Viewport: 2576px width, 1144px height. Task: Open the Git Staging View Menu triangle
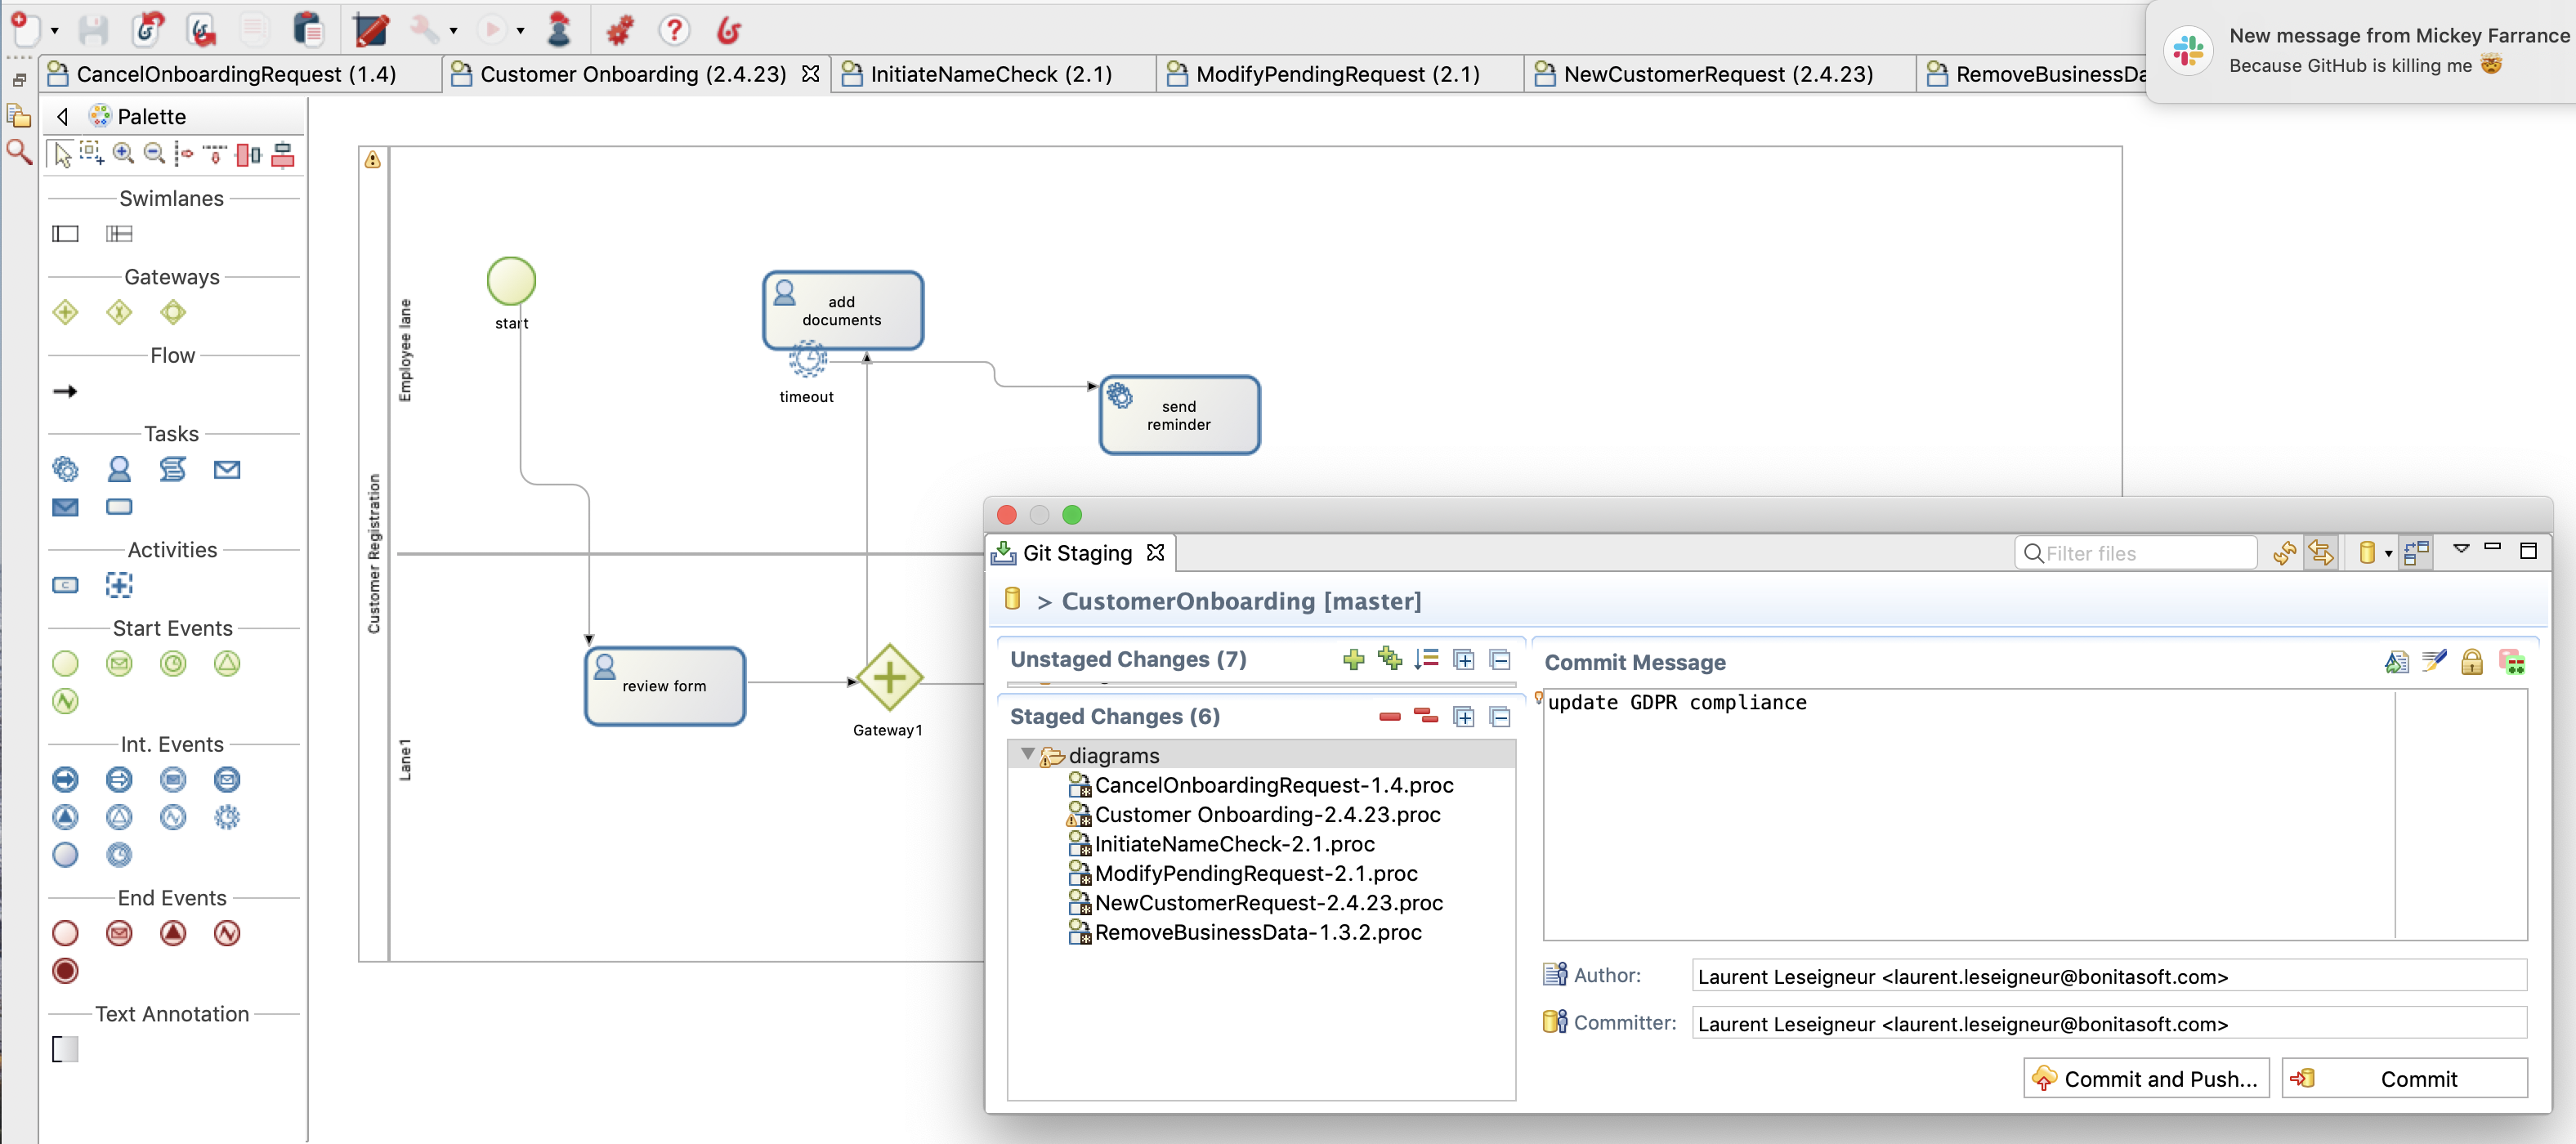2461,549
